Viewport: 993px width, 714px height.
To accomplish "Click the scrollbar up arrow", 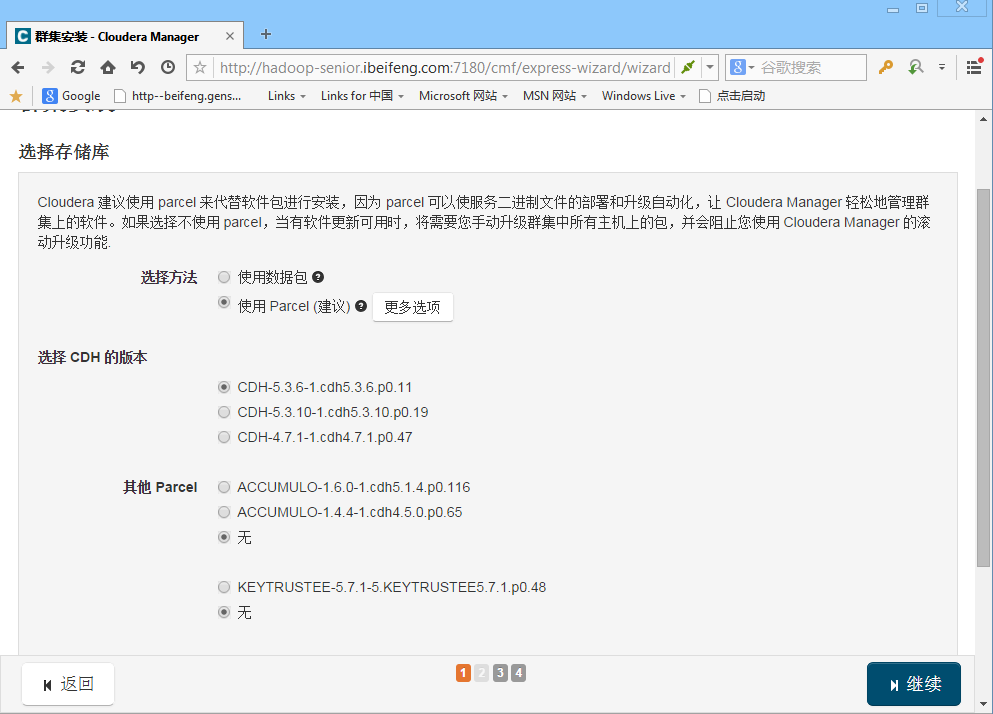I will pos(983,118).
